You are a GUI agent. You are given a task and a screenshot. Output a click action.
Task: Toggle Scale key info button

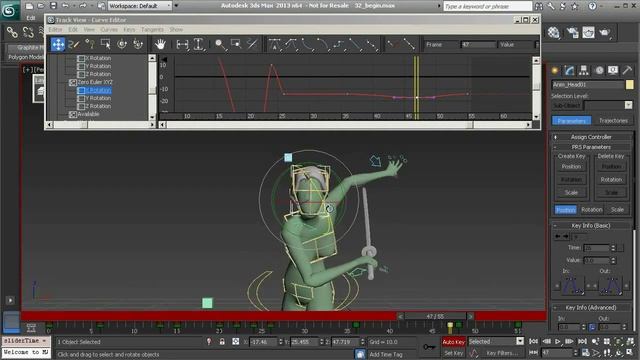pos(617,209)
